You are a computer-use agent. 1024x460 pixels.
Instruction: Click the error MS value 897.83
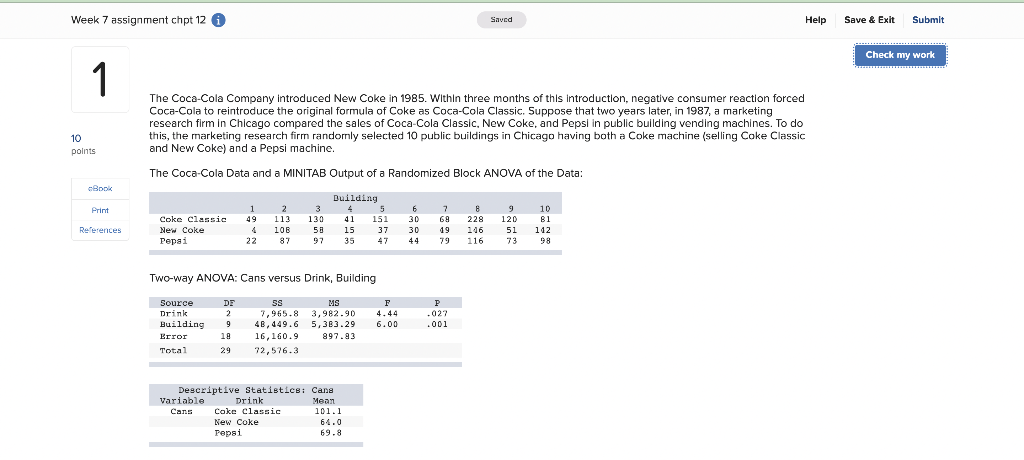(340, 337)
